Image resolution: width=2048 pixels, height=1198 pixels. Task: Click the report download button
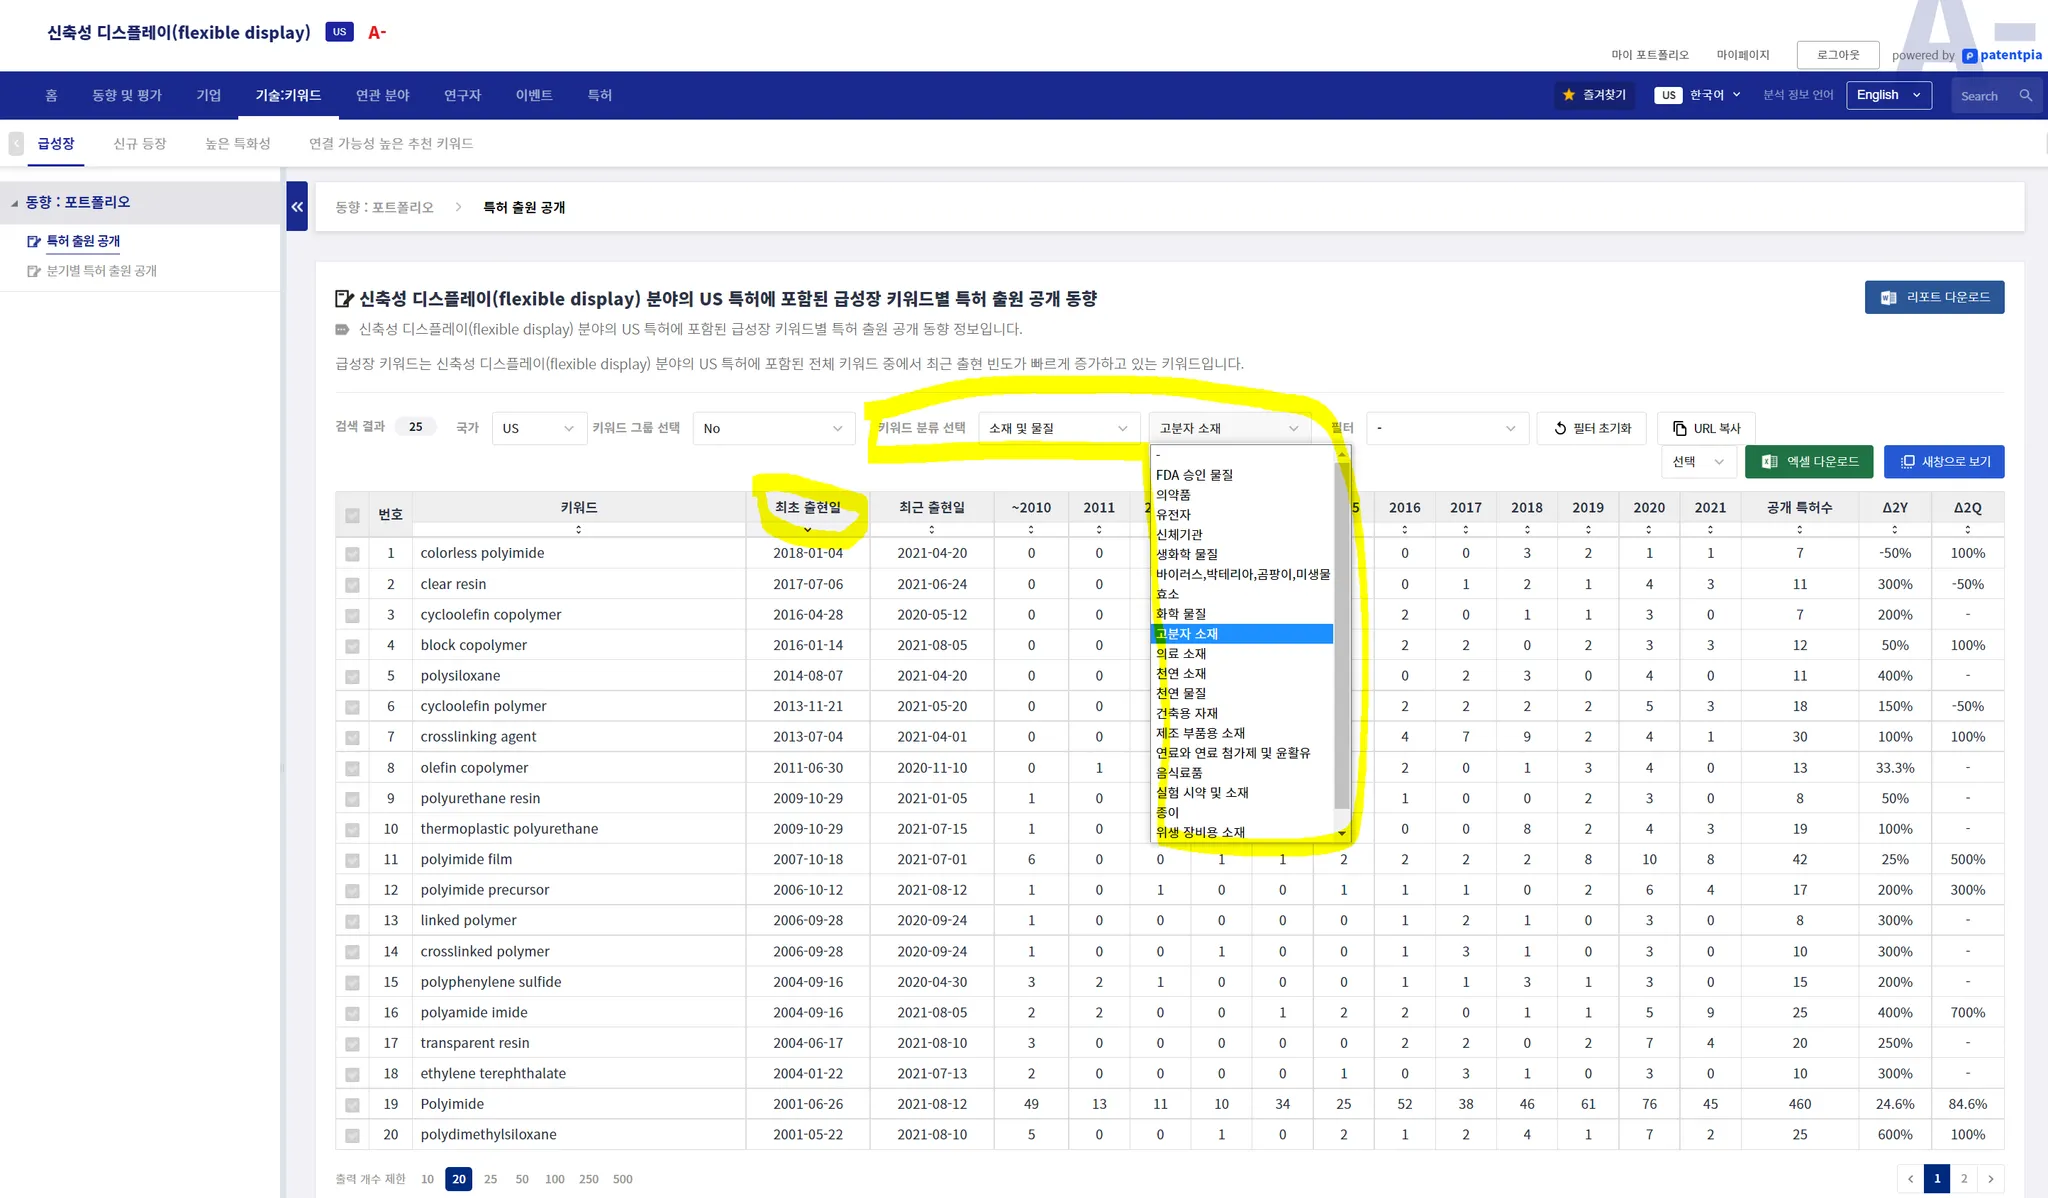[1934, 297]
